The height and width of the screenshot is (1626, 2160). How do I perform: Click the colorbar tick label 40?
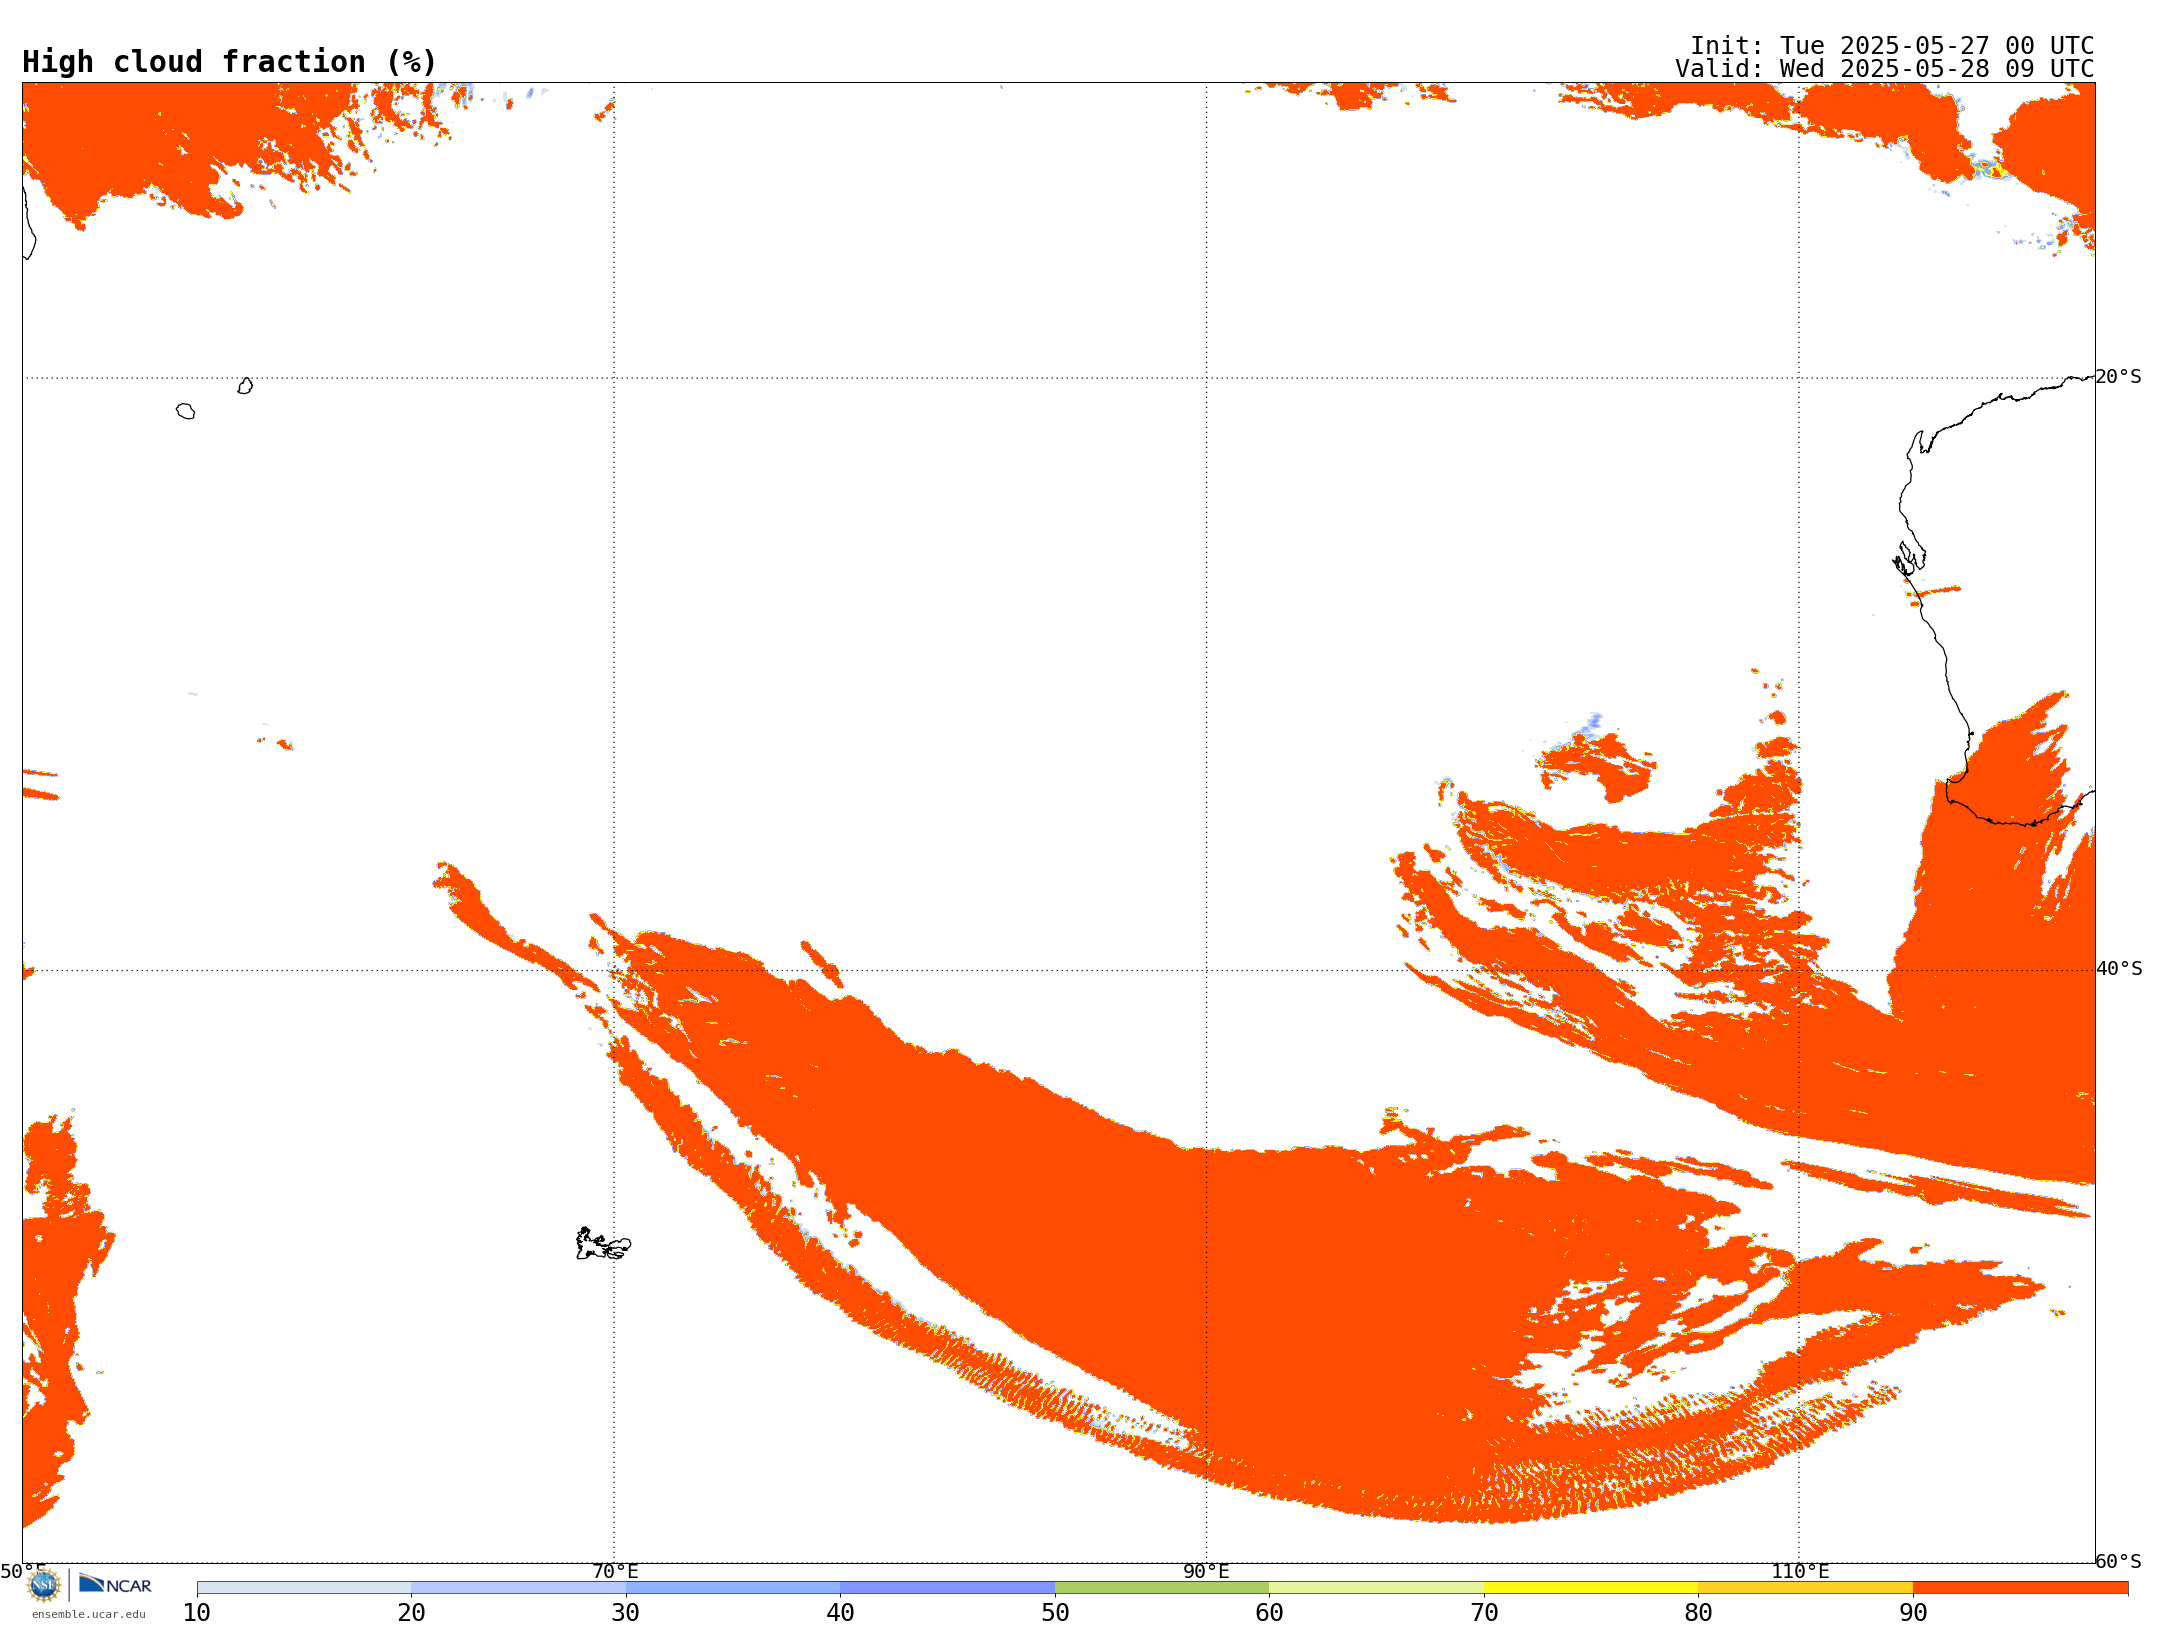coord(840,1613)
